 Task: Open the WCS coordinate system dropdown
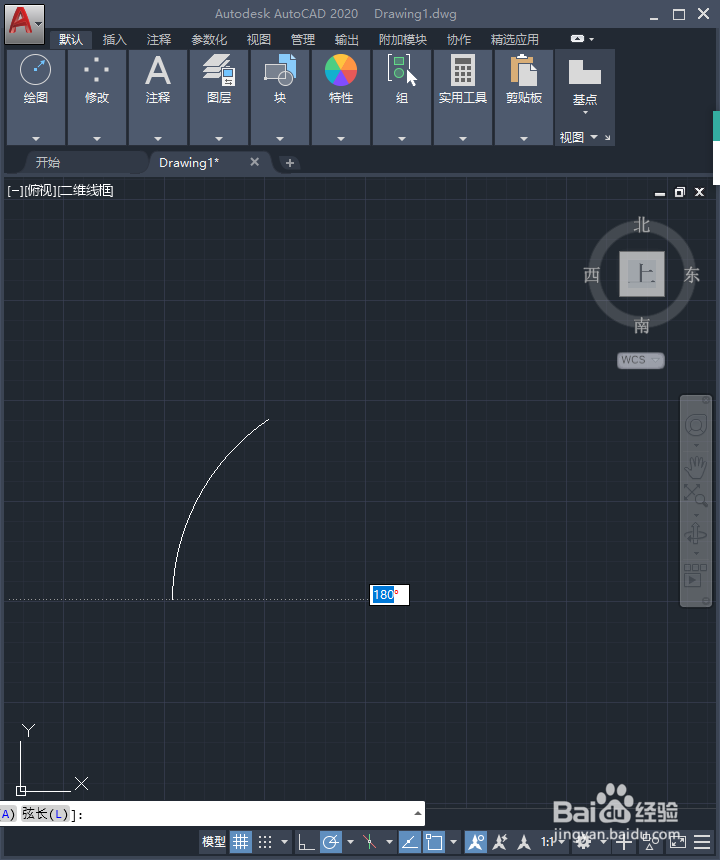click(x=640, y=360)
